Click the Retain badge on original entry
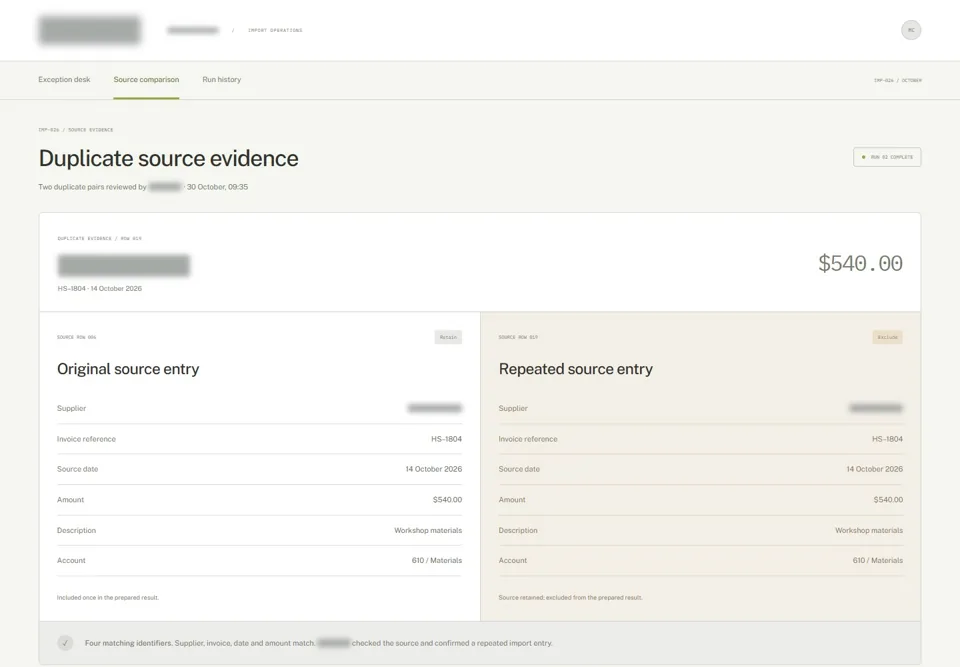Screen dimensions: 960x667 click(448, 337)
